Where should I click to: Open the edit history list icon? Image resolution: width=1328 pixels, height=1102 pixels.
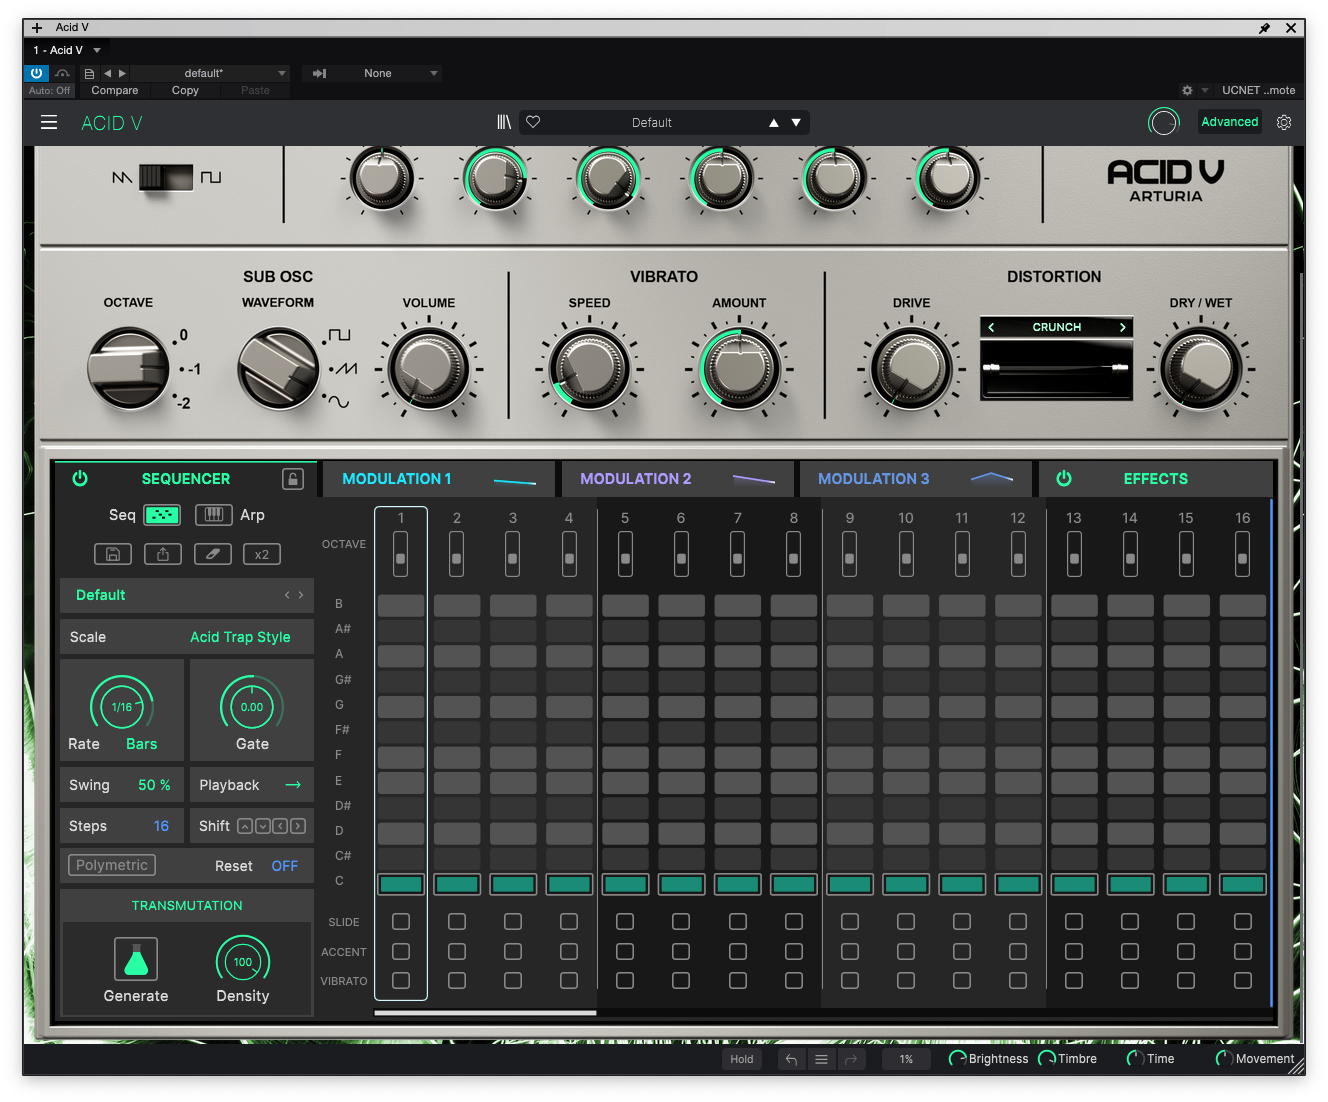[821, 1059]
